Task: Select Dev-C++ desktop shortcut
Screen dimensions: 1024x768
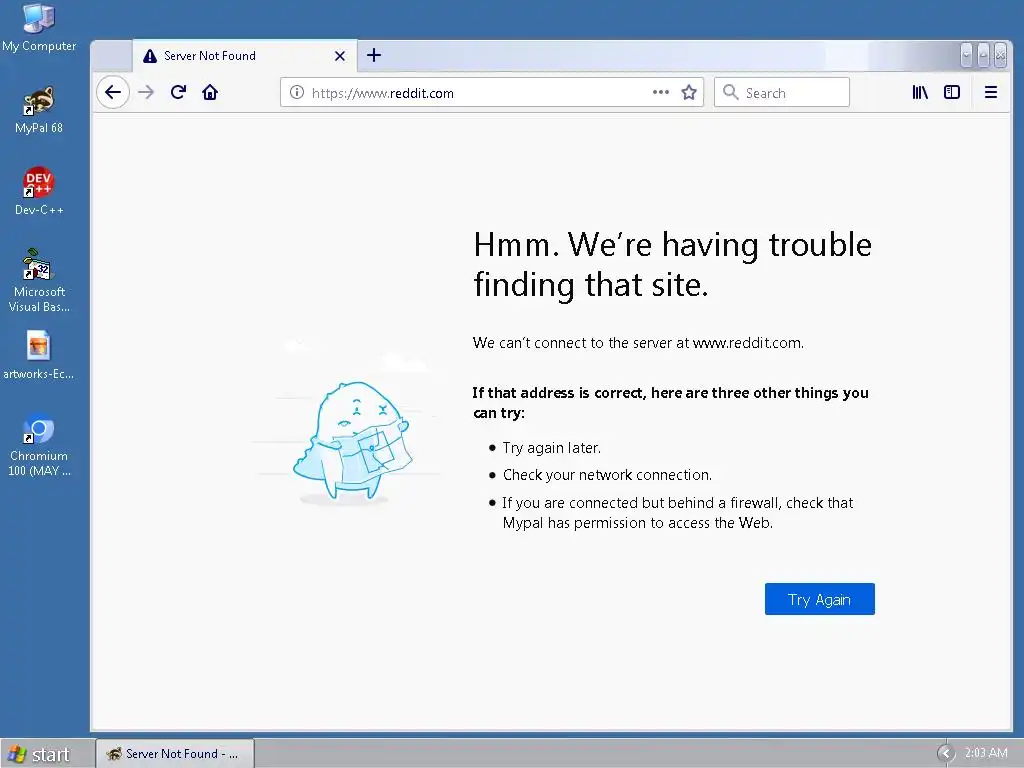Action: click(x=39, y=191)
